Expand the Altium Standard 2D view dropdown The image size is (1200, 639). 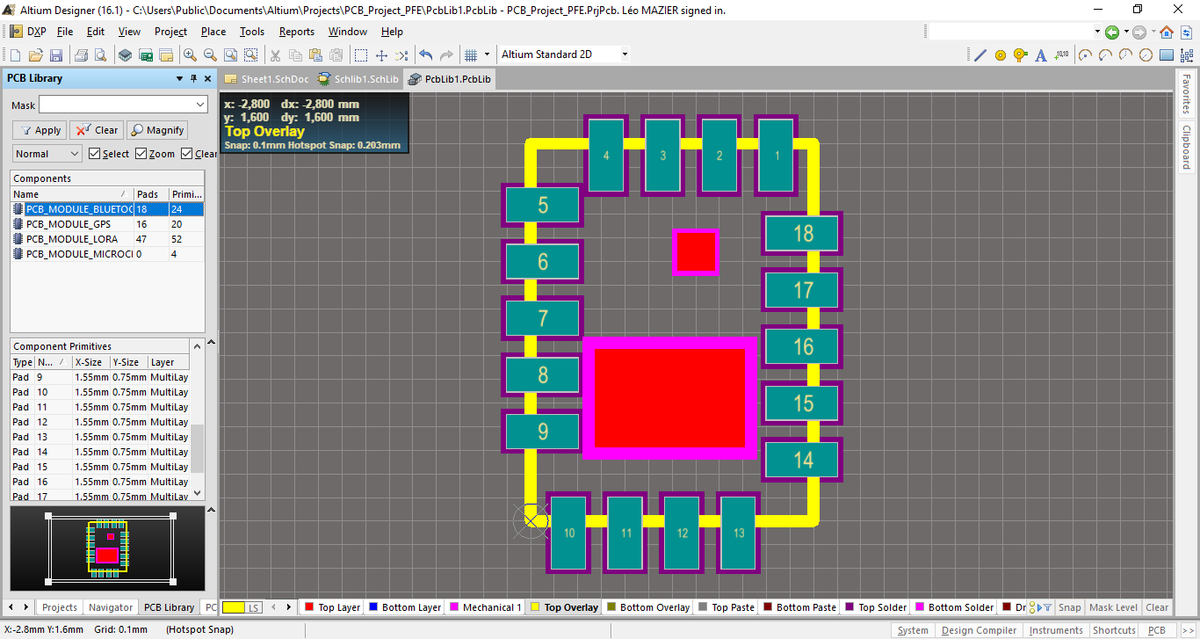tap(625, 54)
